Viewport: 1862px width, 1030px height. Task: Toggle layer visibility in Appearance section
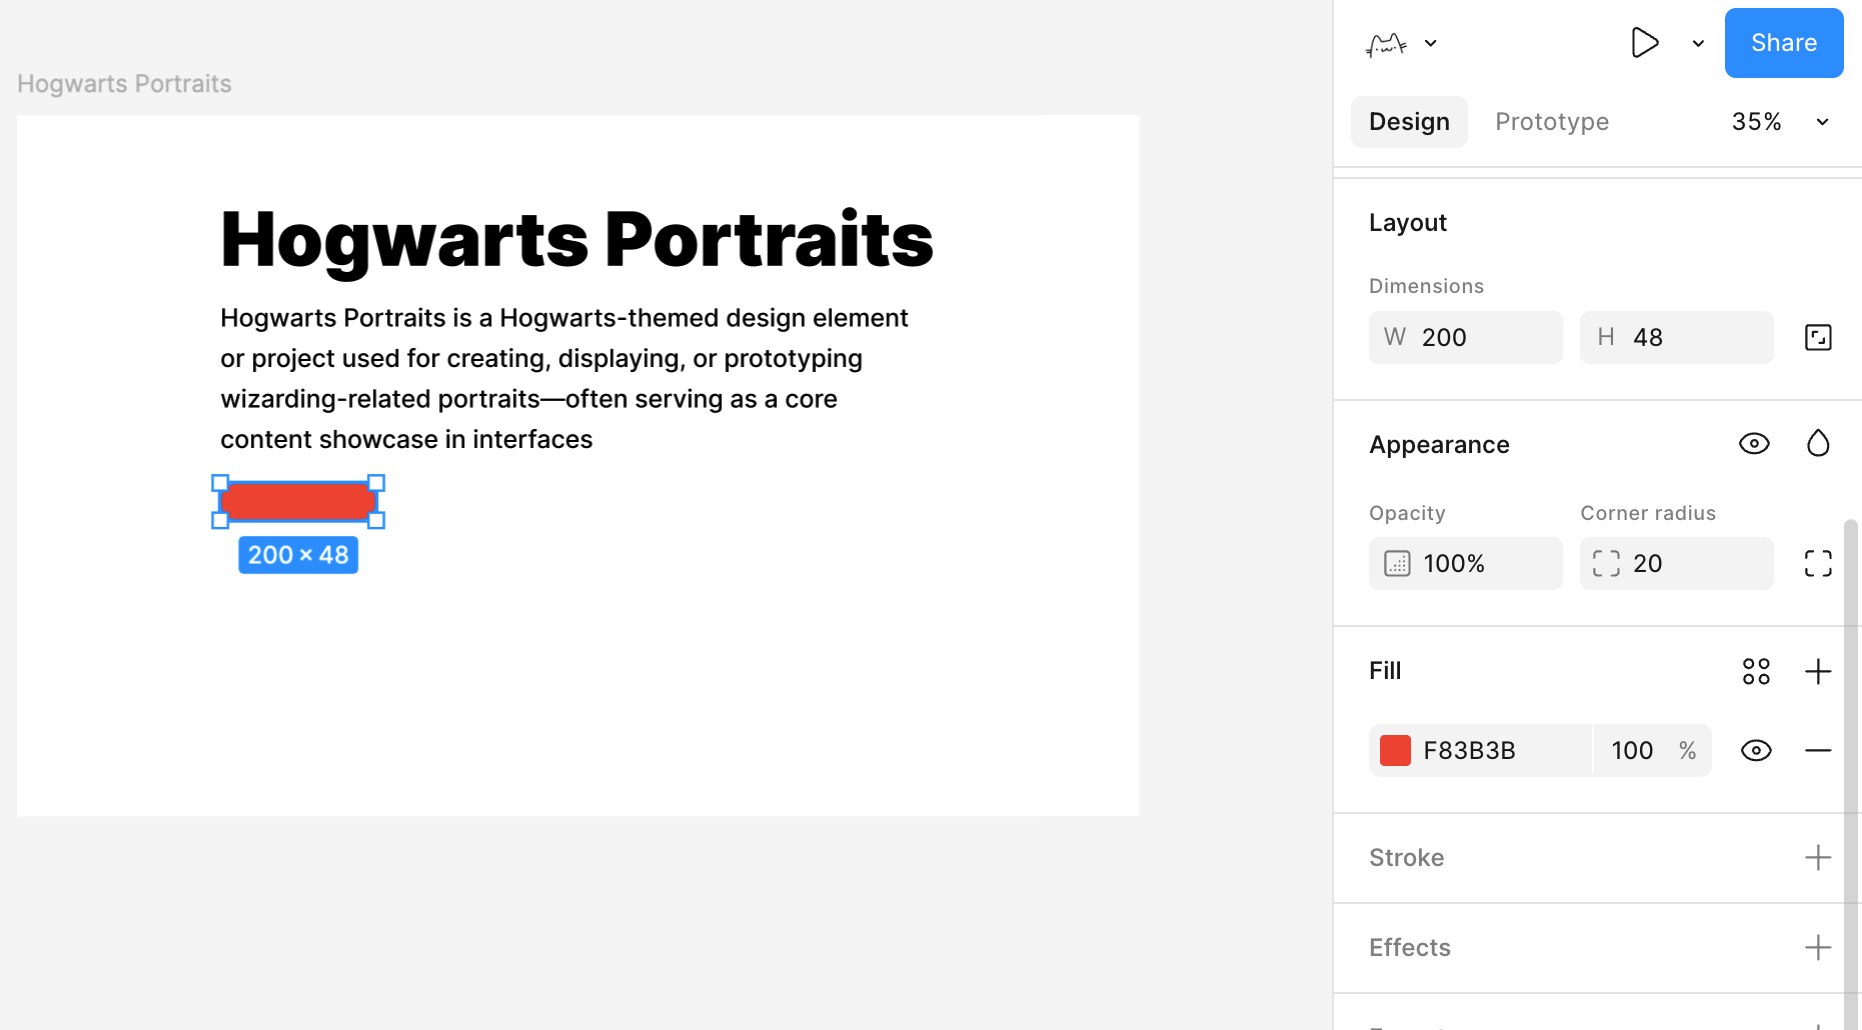pyautogui.click(x=1754, y=443)
